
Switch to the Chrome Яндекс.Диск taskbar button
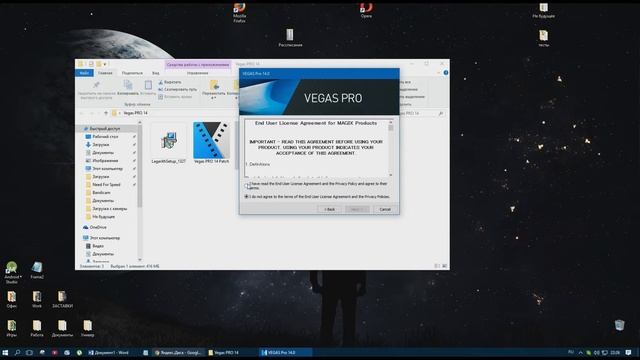(x=178, y=353)
